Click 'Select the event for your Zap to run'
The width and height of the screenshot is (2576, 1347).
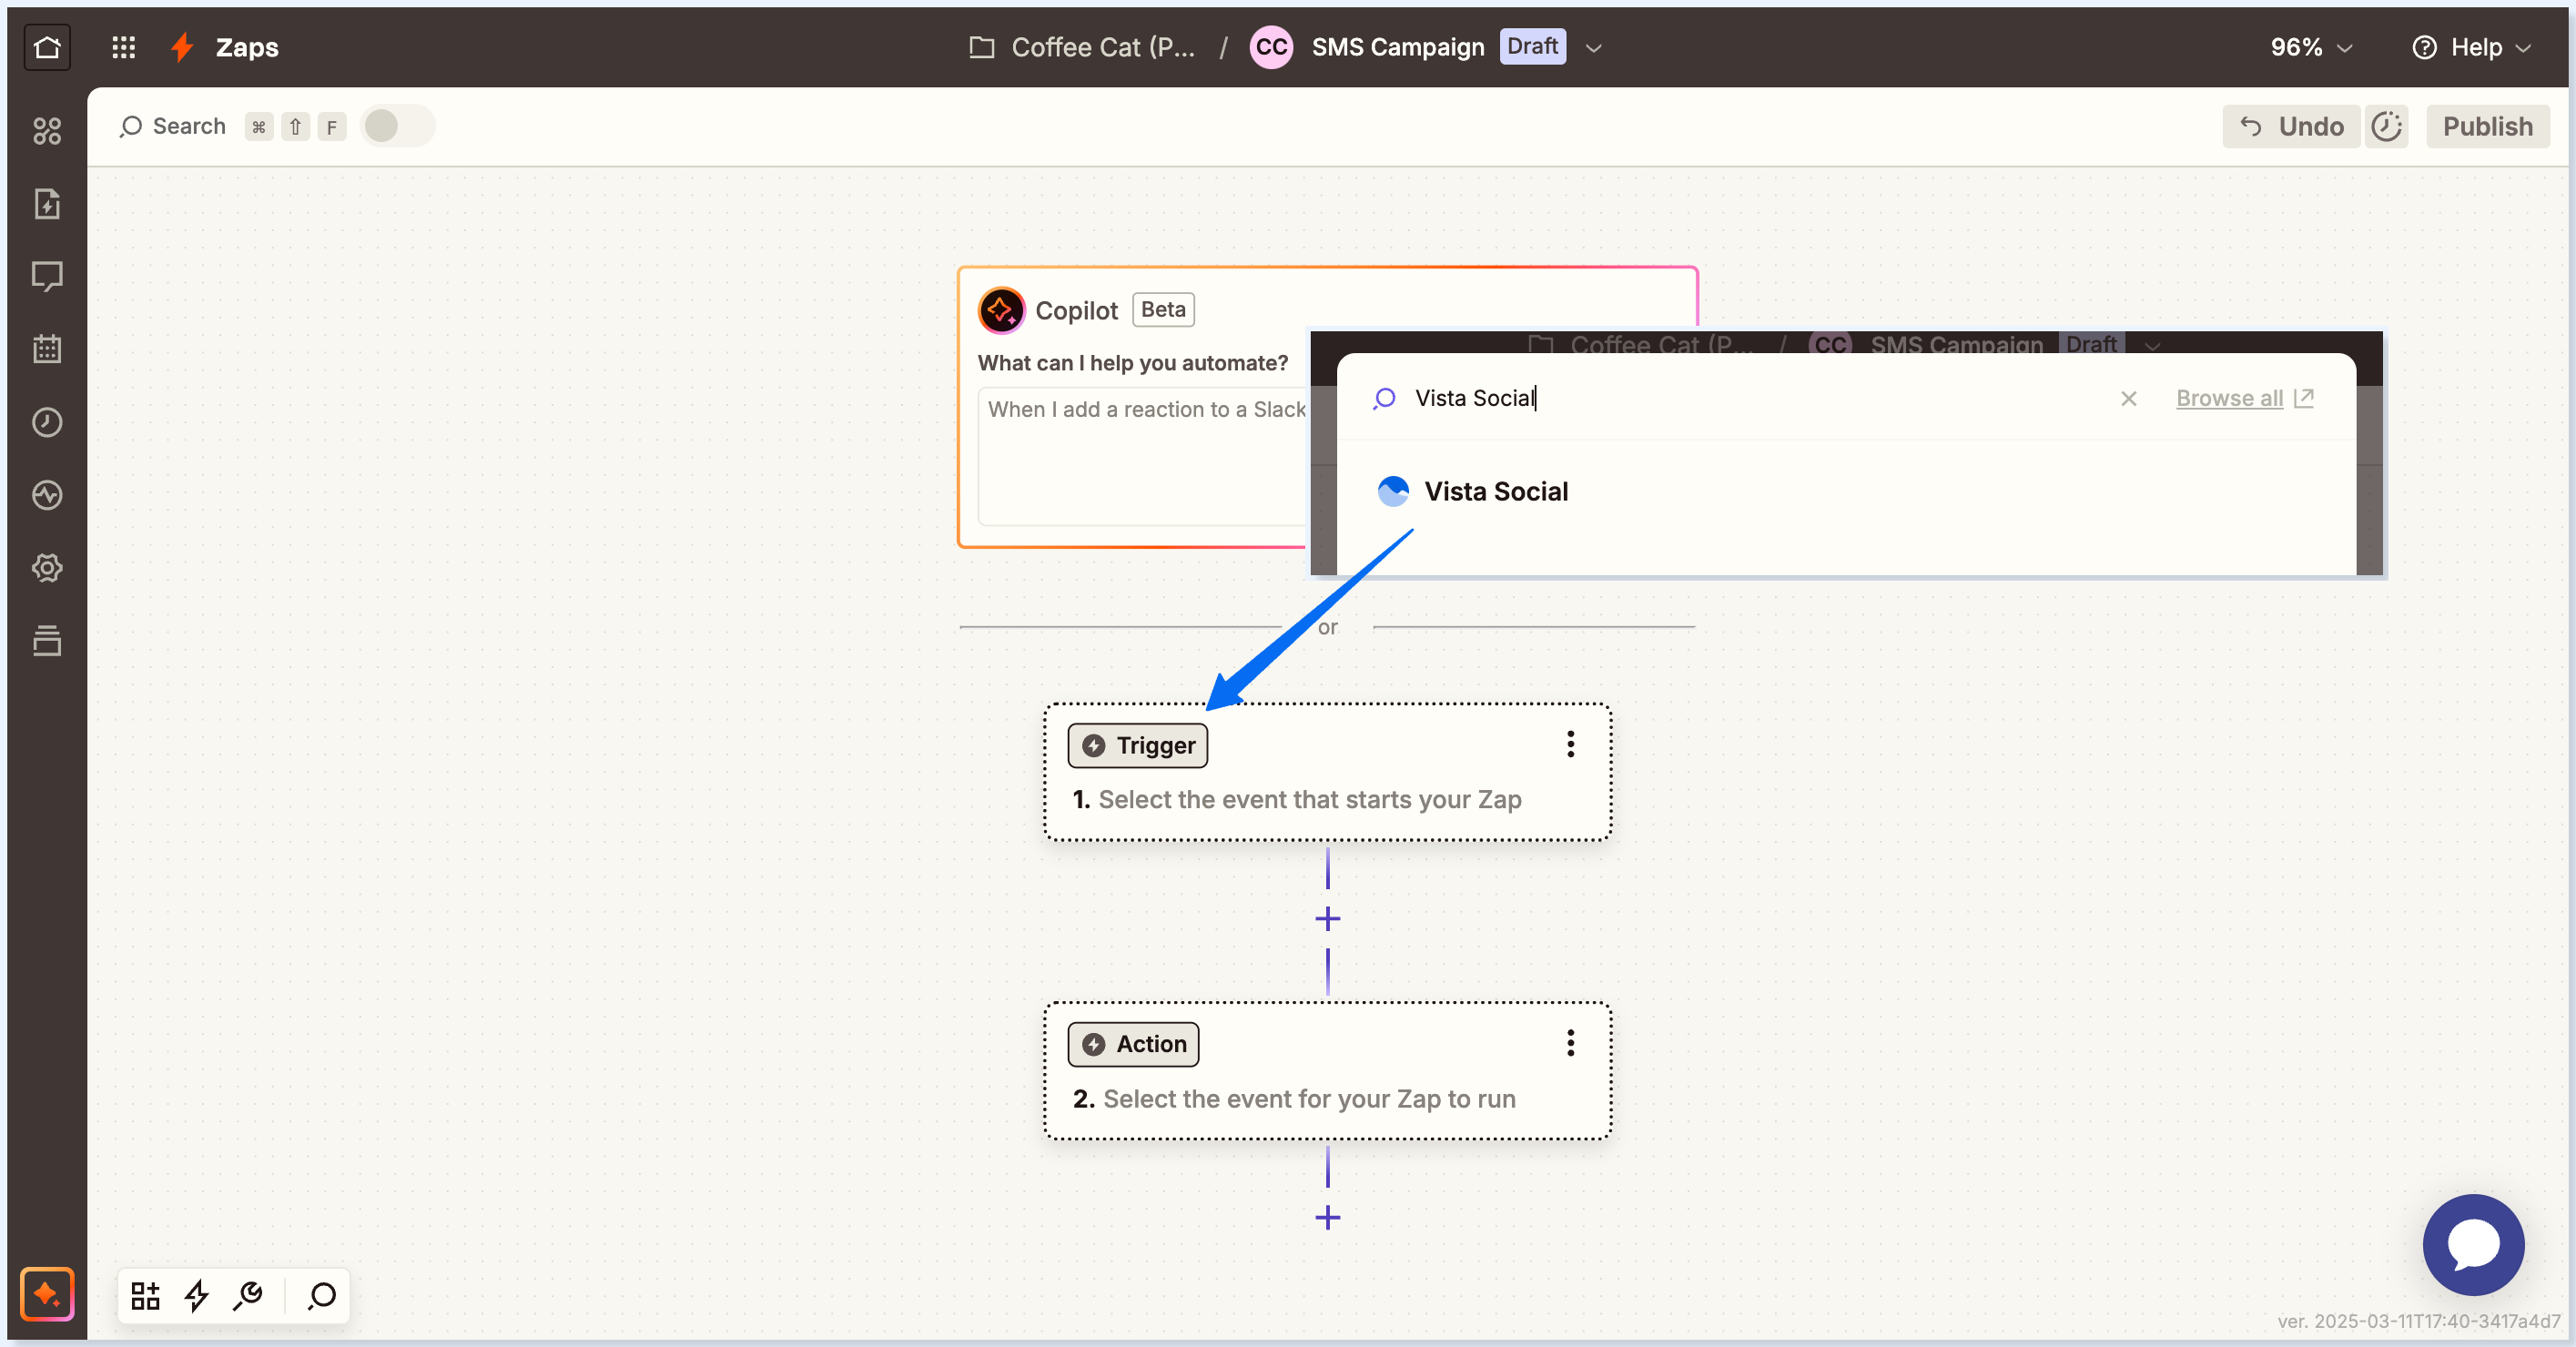[x=1308, y=1098]
